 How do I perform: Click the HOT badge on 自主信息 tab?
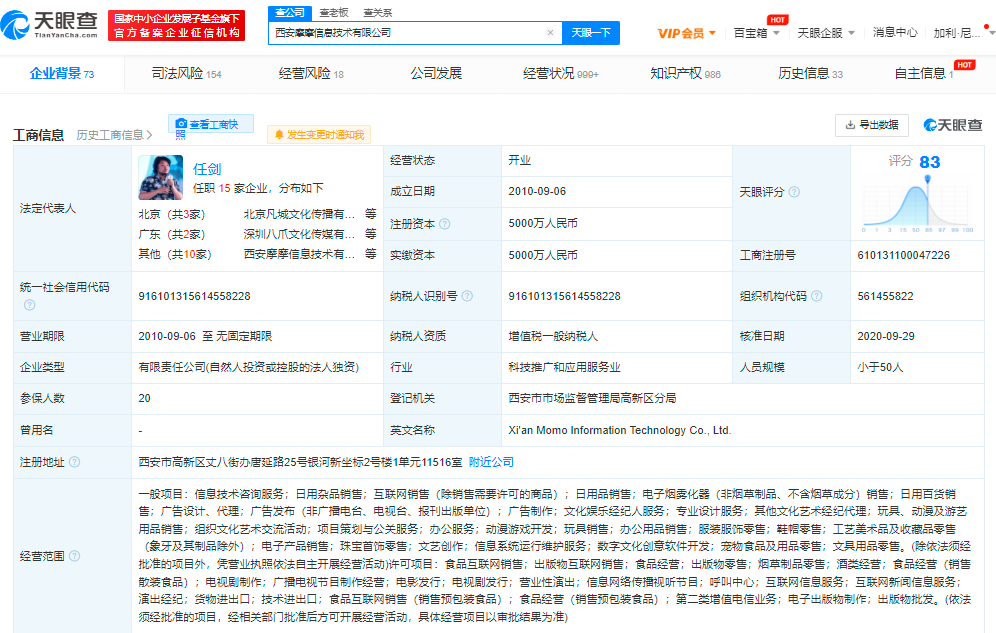pyautogui.click(x=964, y=65)
